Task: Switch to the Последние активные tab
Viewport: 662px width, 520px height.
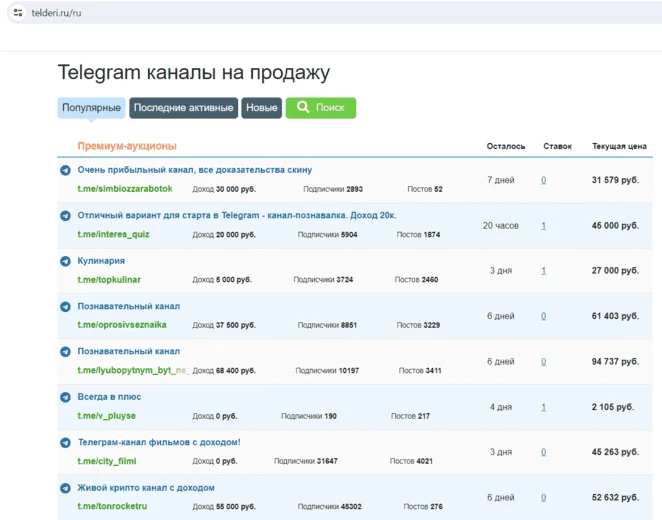Action: click(x=184, y=108)
